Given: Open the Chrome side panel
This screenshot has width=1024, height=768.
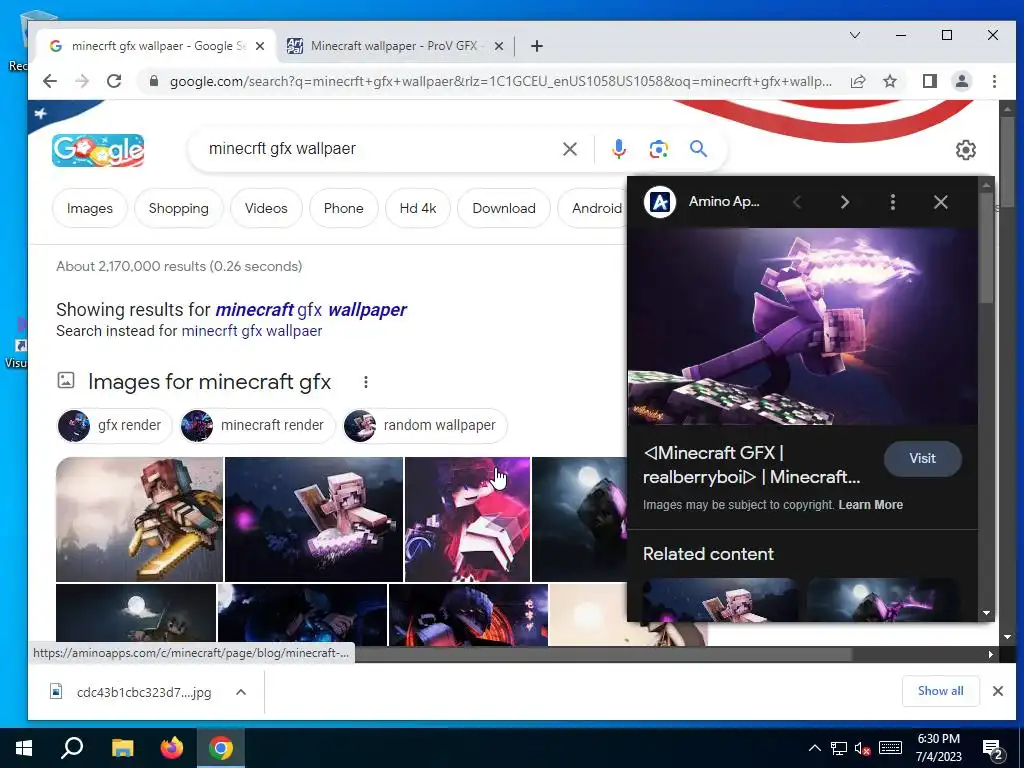Looking at the screenshot, I should [x=929, y=81].
